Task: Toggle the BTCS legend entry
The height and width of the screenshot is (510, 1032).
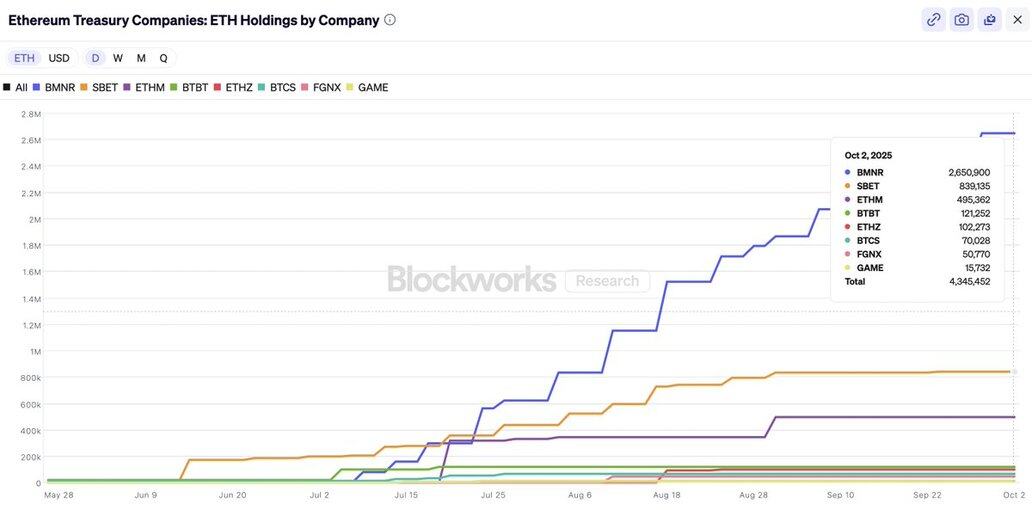Action: (277, 88)
